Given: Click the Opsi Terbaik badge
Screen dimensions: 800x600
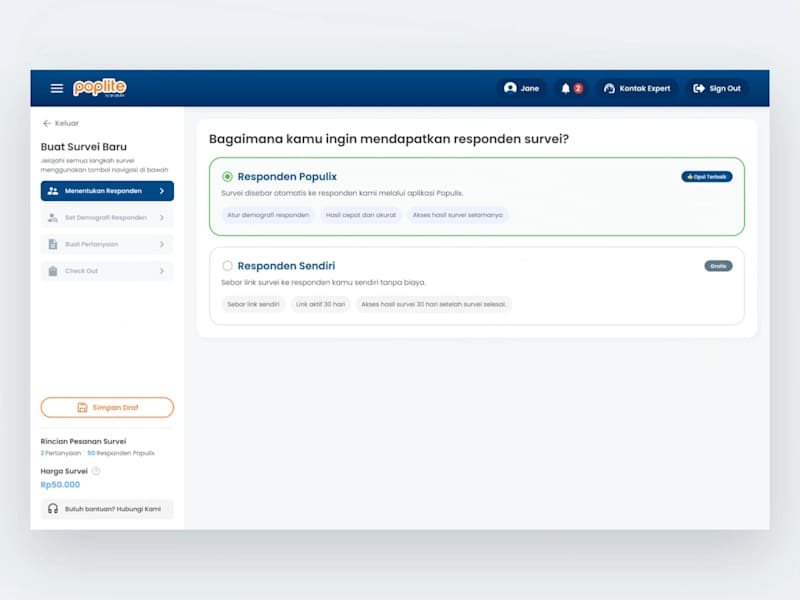Looking at the screenshot, I should tap(707, 177).
